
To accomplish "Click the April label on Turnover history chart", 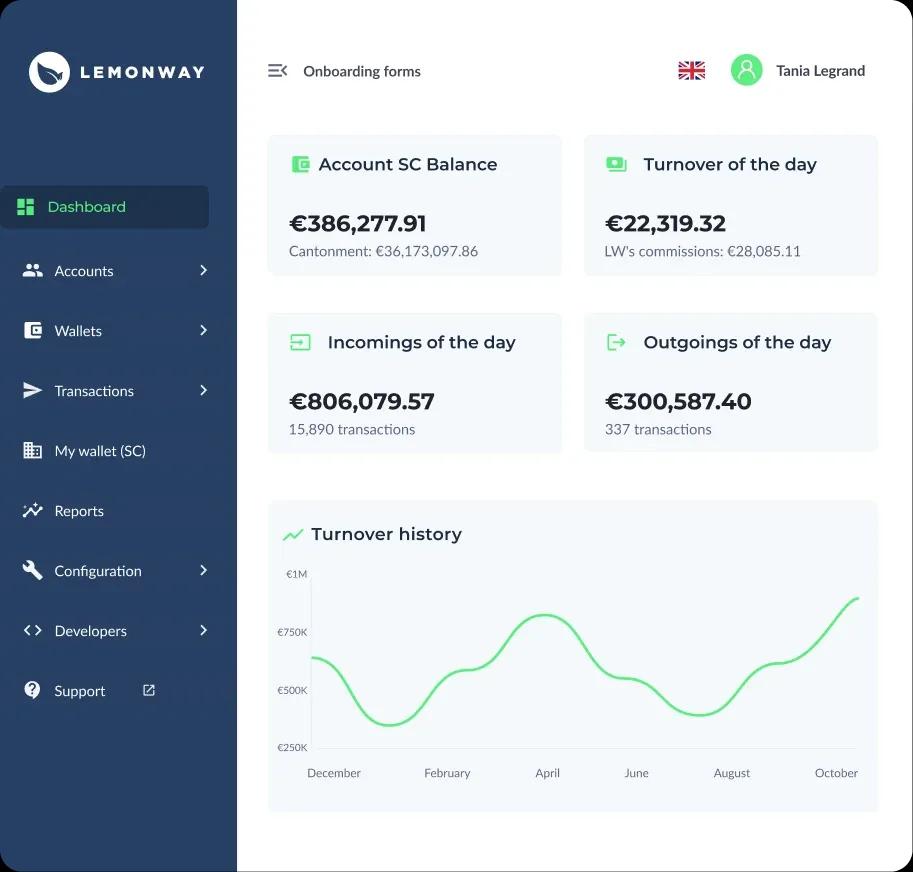I will pyautogui.click(x=547, y=773).
